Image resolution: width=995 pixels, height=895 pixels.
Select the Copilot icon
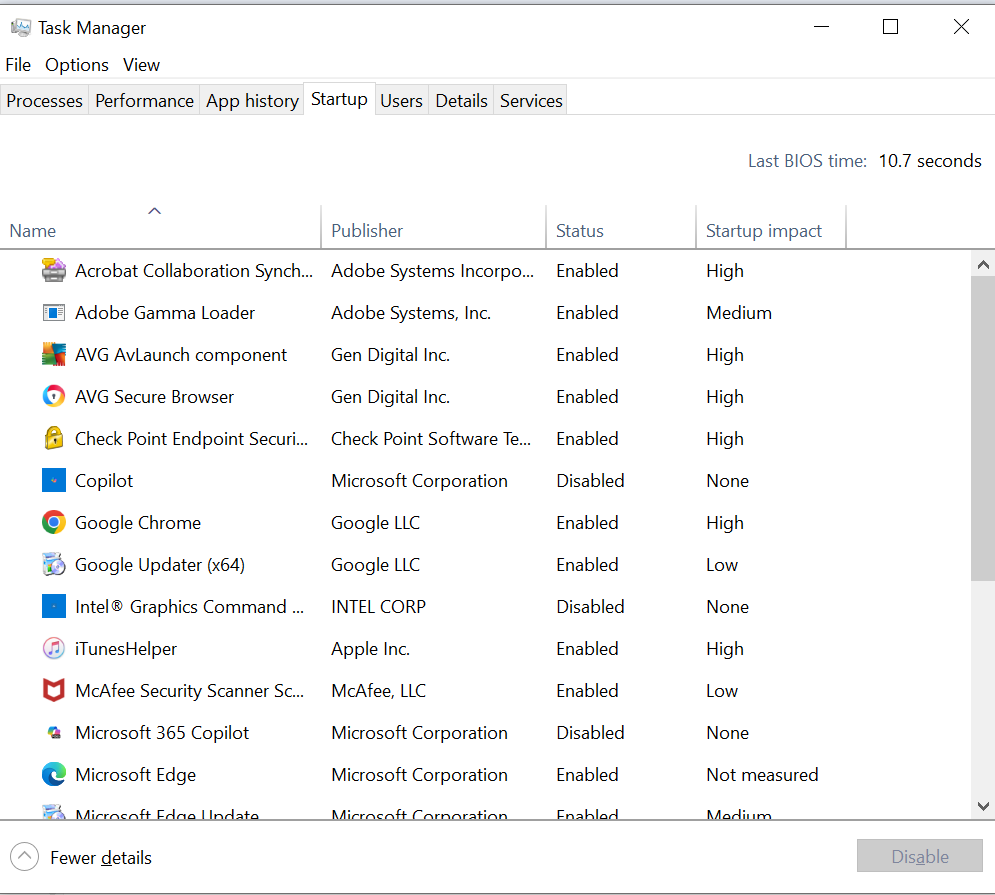click(53, 480)
